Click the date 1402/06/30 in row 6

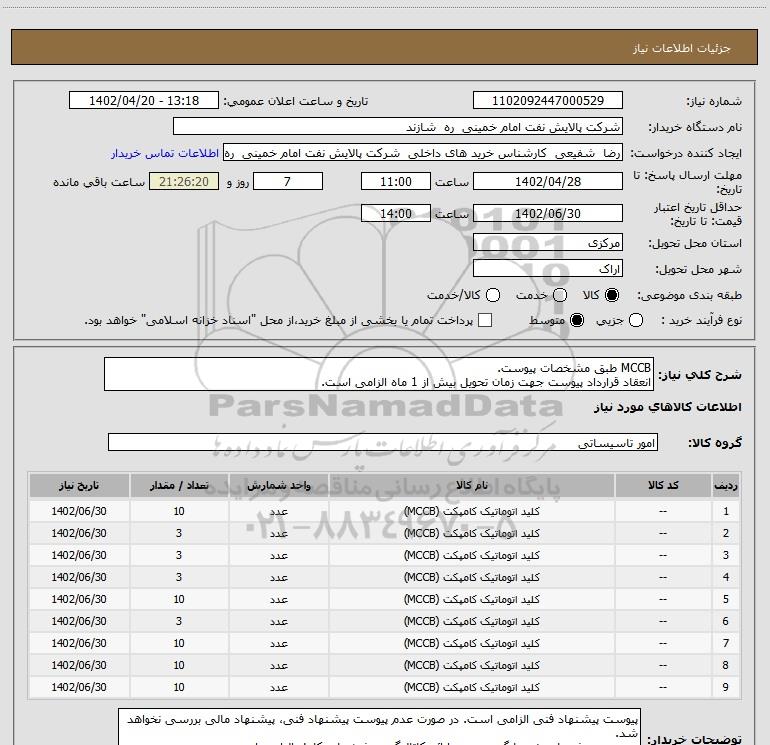click(x=79, y=621)
